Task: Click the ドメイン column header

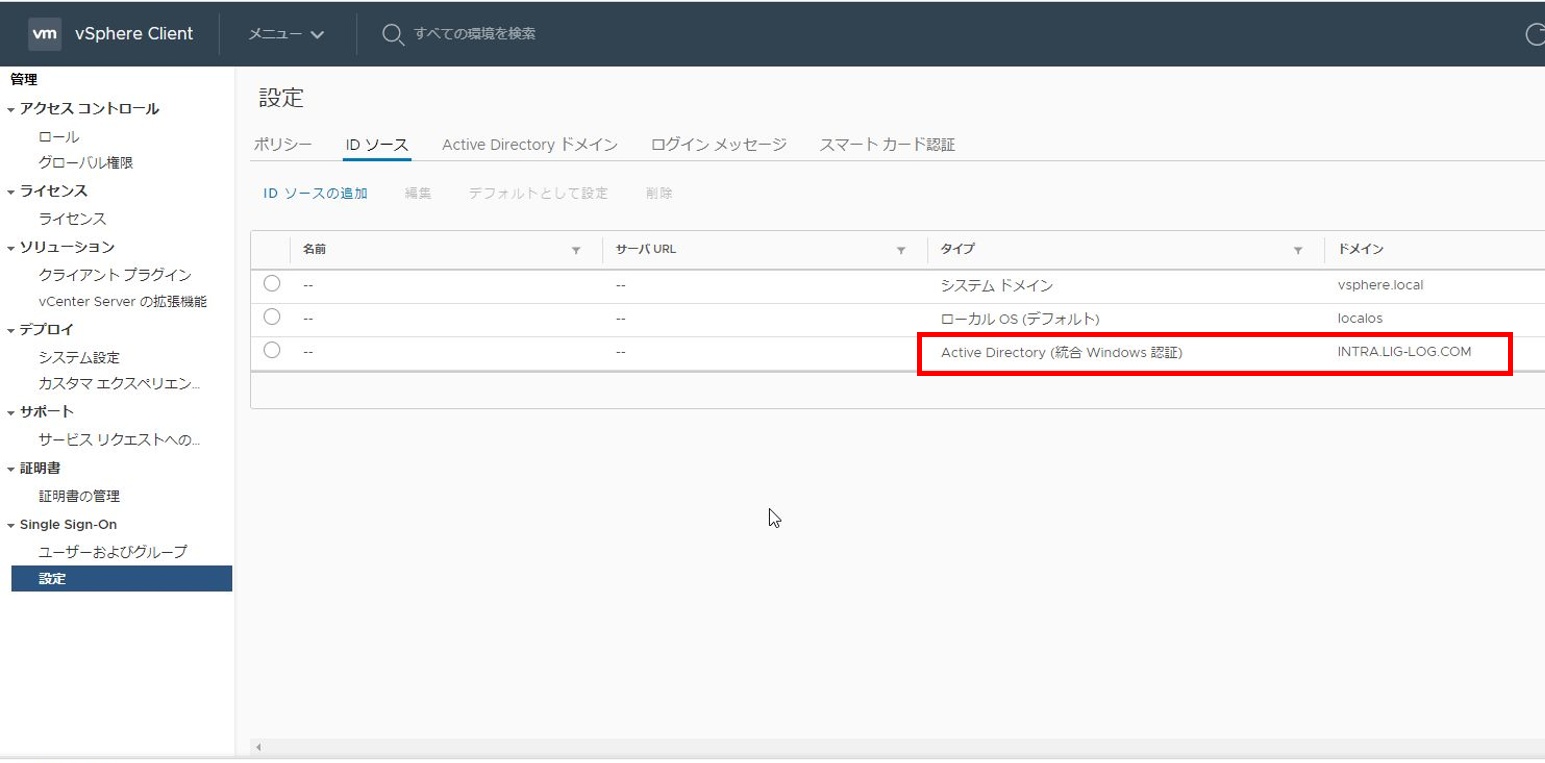Action: click(x=1361, y=249)
